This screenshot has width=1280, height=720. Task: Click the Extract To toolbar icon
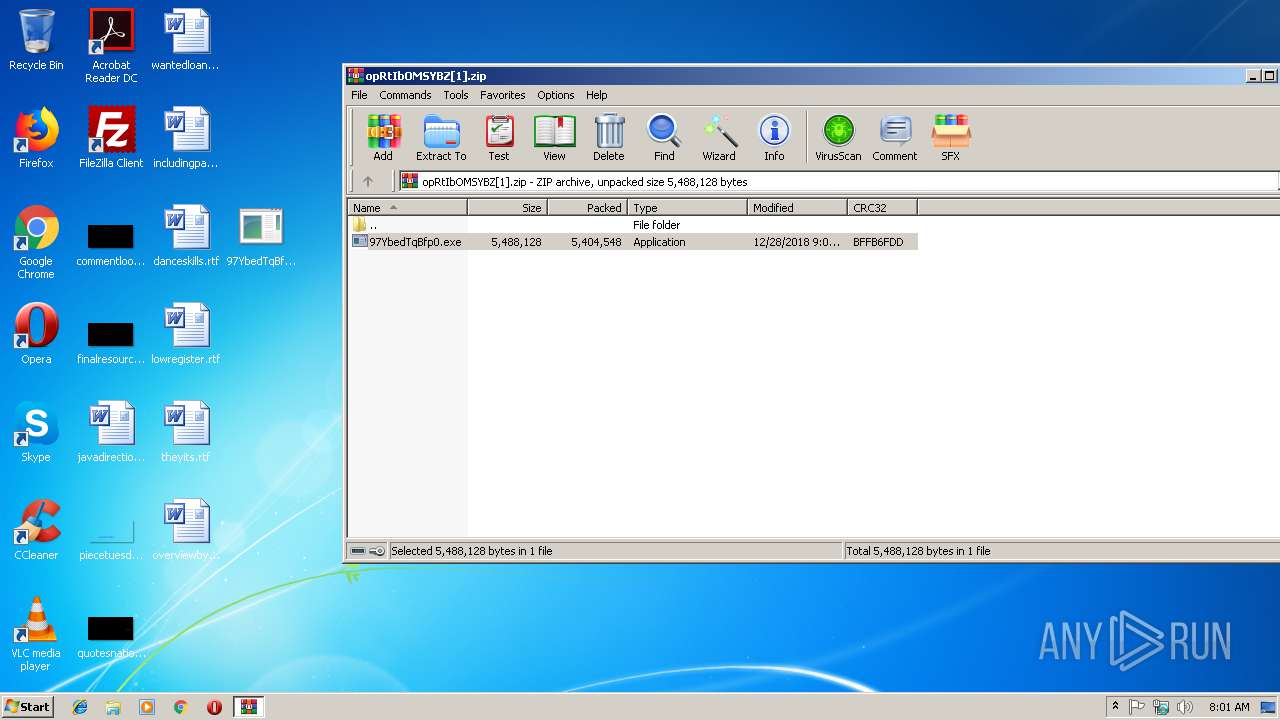coord(441,138)
